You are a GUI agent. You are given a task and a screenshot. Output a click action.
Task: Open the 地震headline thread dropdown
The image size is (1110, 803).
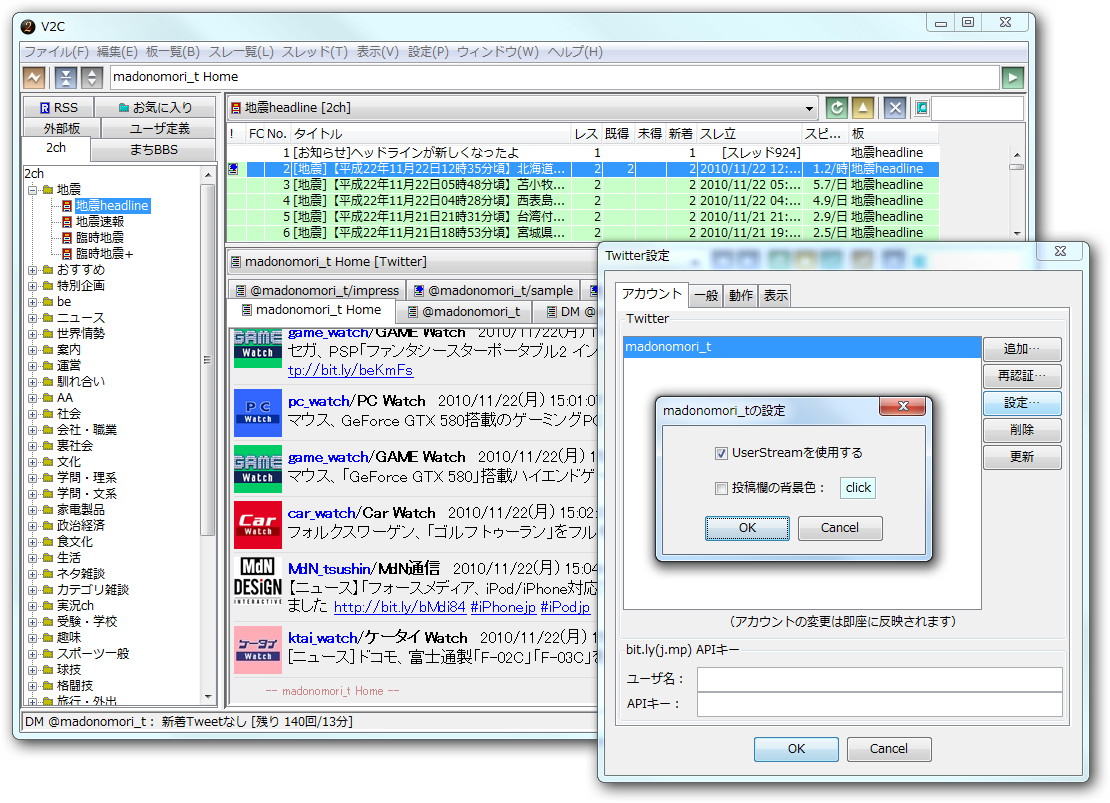pyautogui.click(x=809, y=107)
